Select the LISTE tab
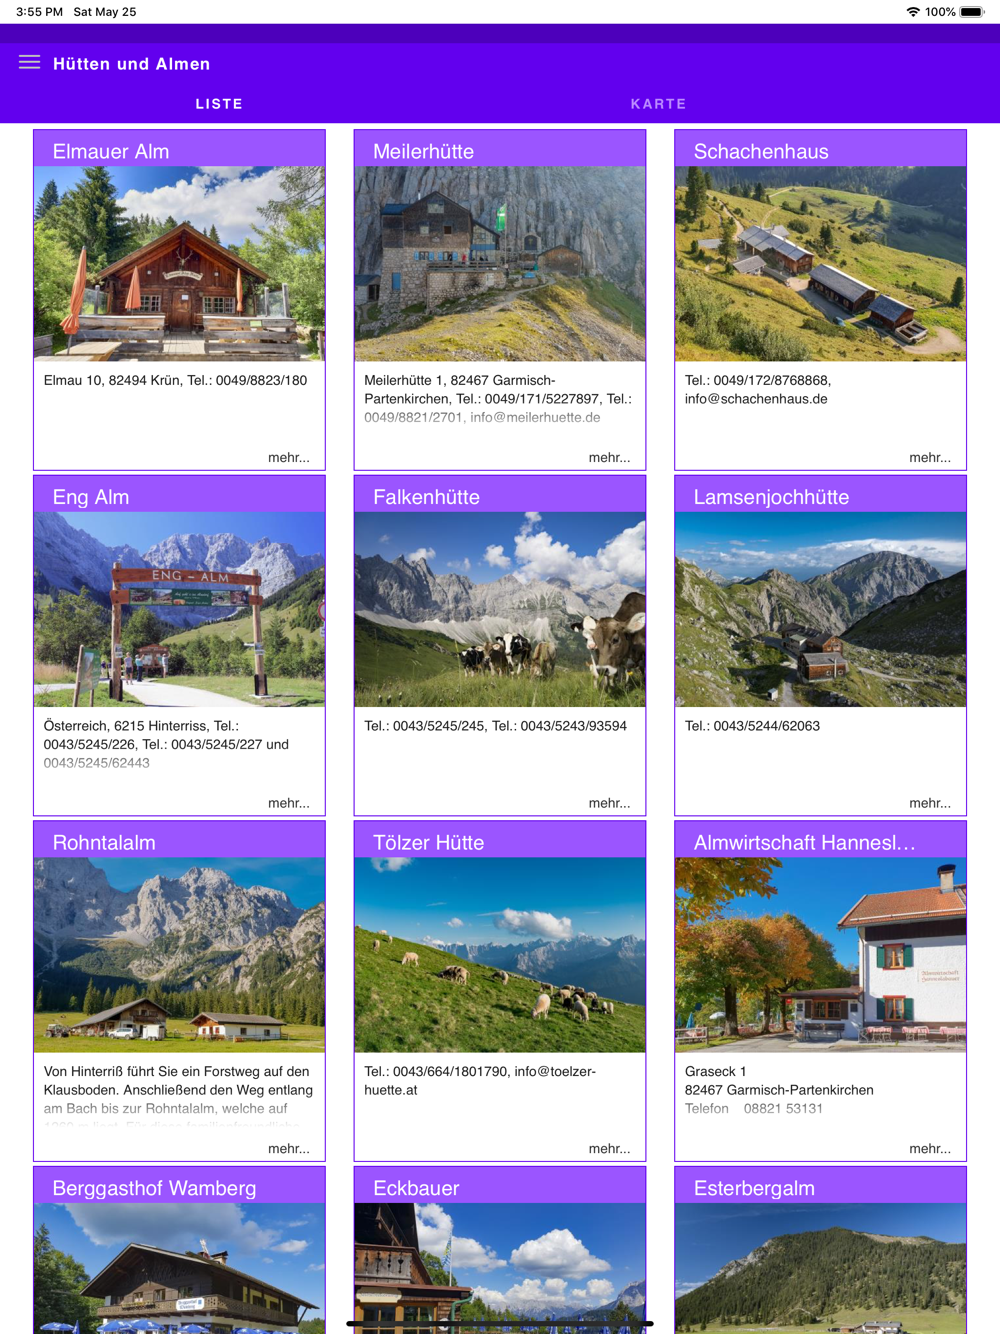 tap(219, 104)
